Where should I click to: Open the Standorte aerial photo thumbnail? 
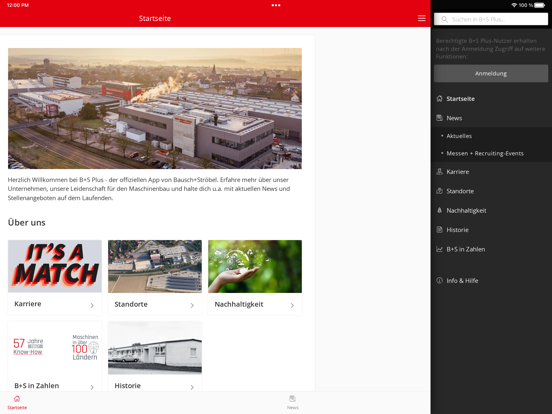click(x=155, y=266)
